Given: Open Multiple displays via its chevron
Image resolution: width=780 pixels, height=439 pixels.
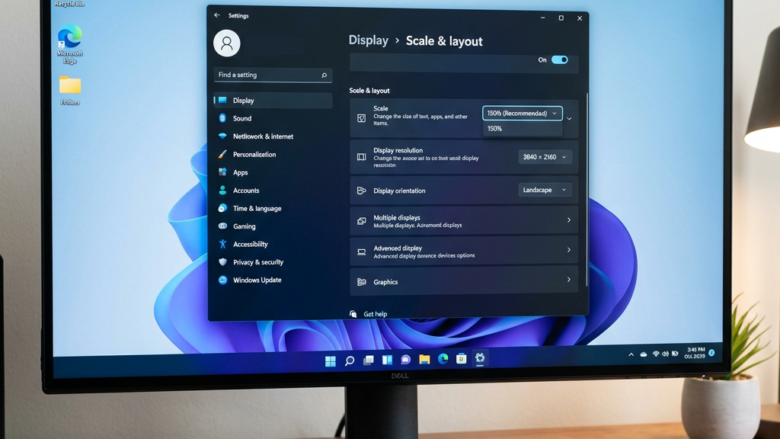Looking at the screenshot, I should pos(569,220).
